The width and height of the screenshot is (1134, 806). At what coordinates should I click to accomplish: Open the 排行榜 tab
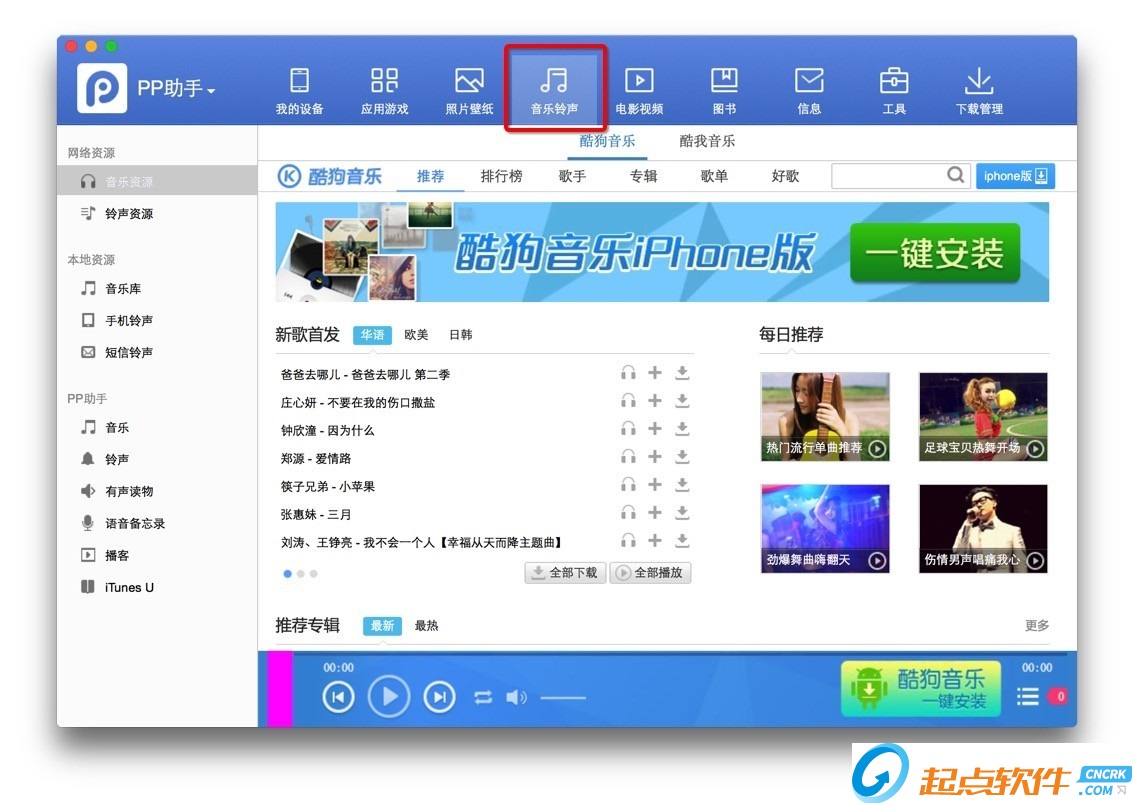(501, 176)
